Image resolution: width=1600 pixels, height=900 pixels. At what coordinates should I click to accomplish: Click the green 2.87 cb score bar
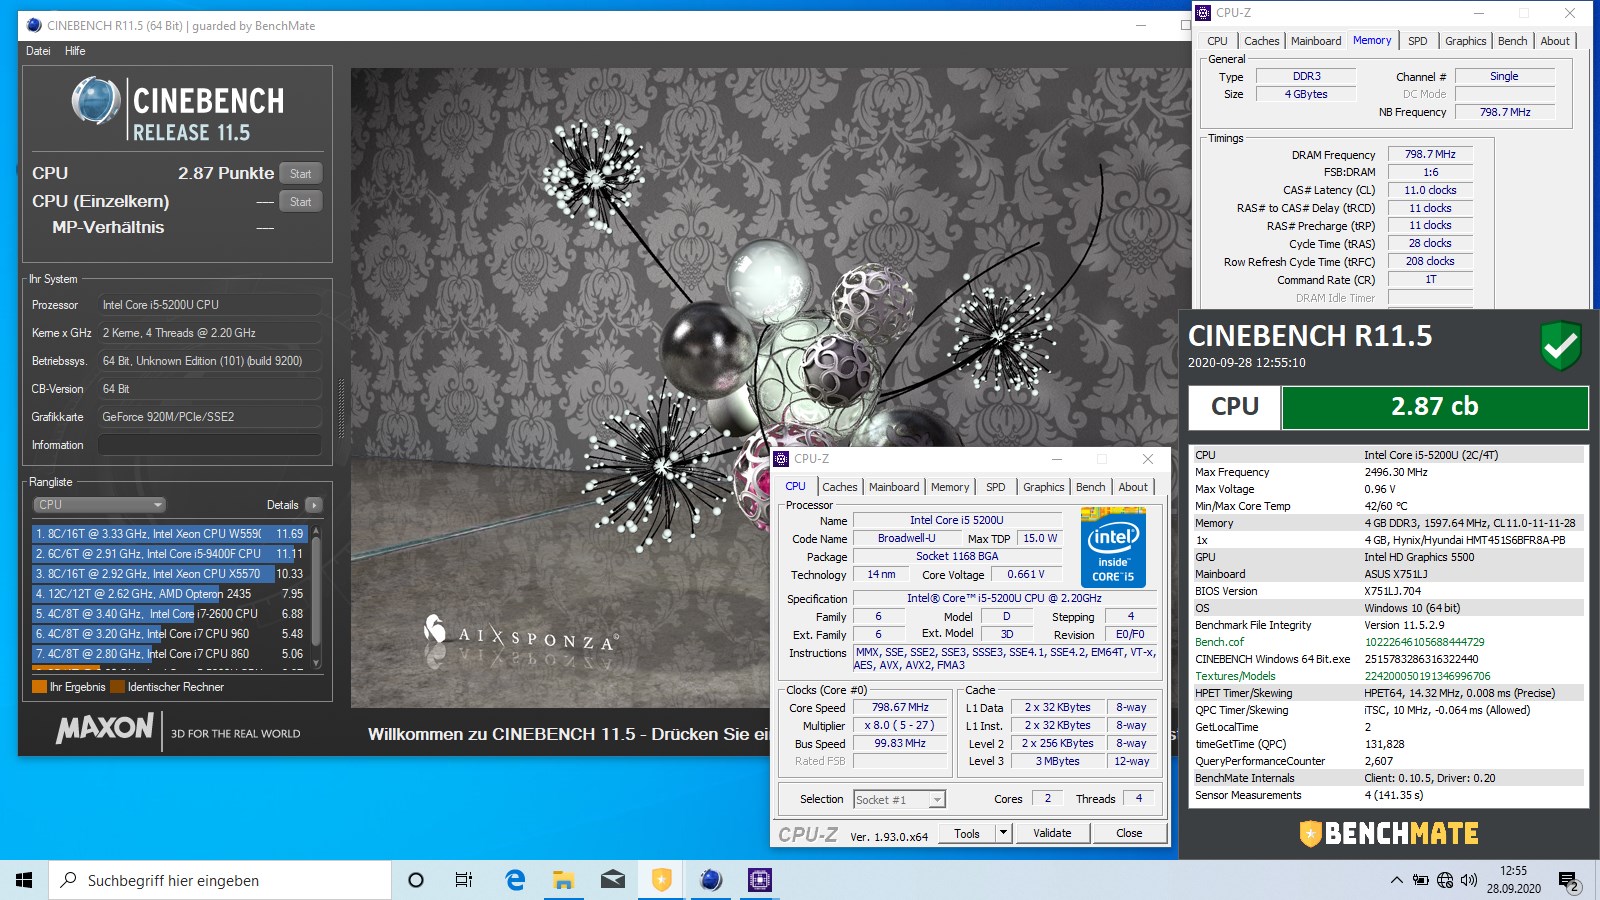point(1435,407)
